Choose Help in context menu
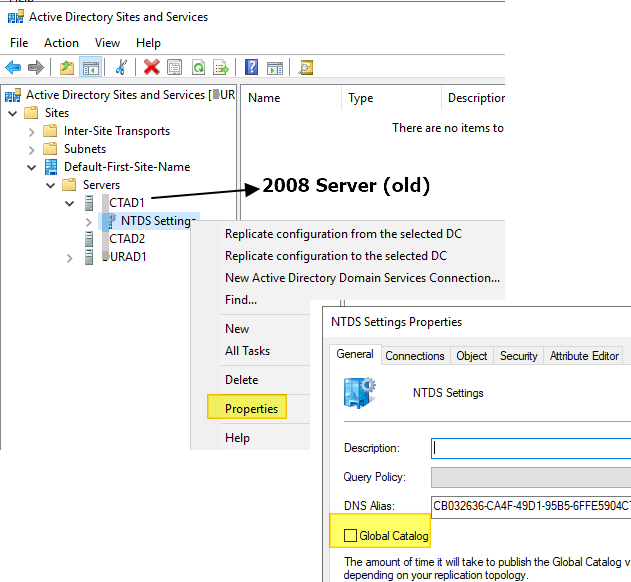 pyautogui.click(x=237, y=438)
